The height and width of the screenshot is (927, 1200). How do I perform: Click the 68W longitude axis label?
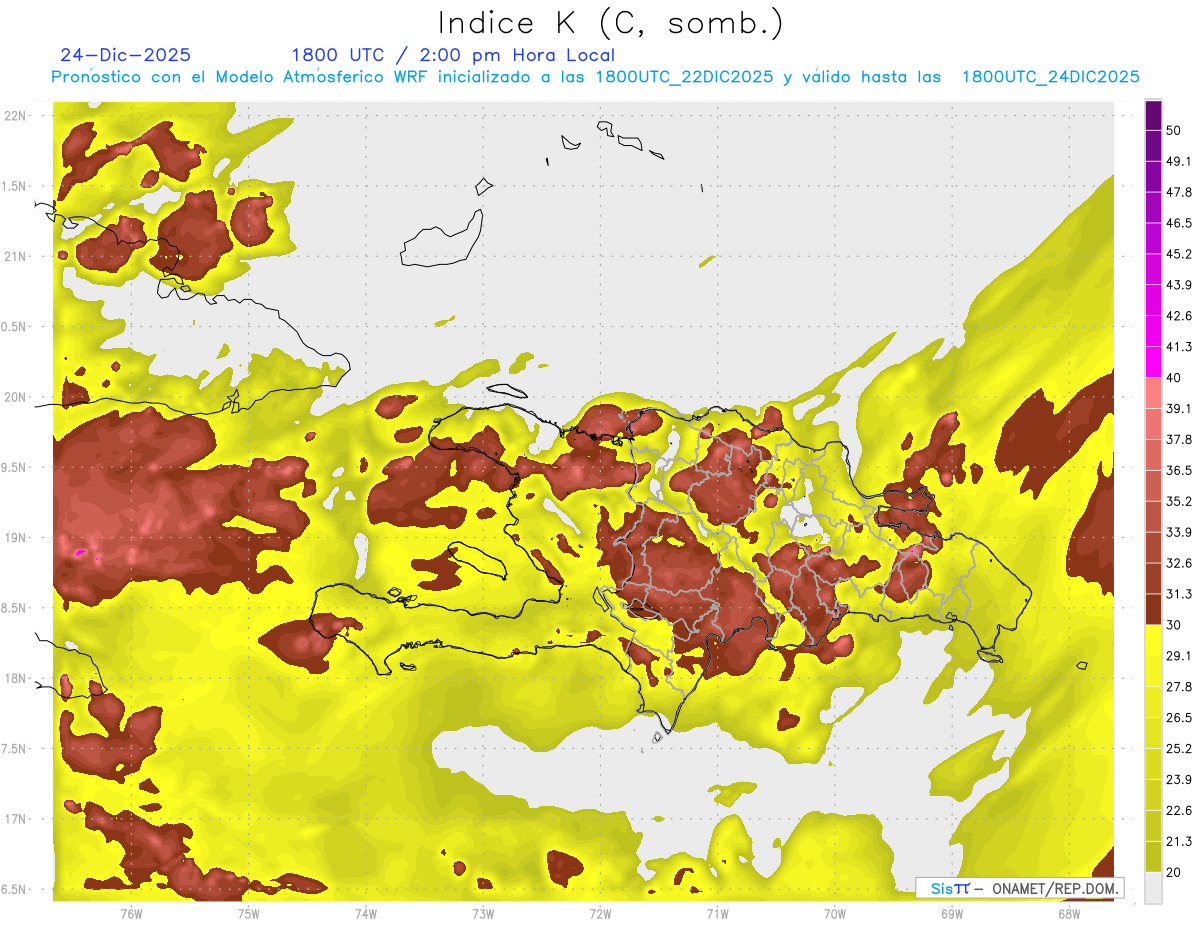(1069, 913)
